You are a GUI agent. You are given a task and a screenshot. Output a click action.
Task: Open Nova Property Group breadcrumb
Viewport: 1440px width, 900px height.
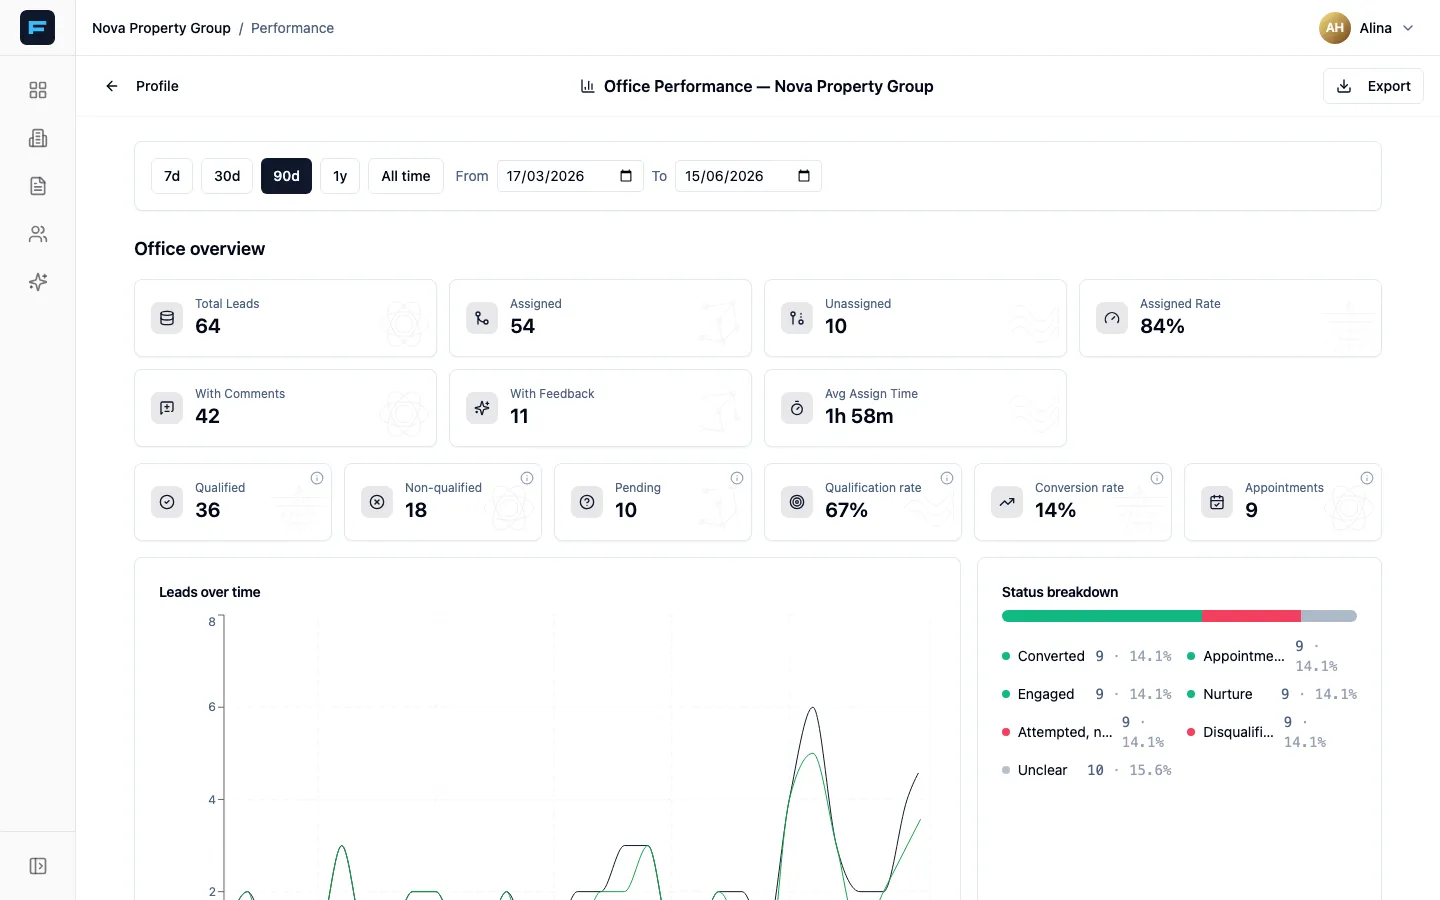pyautogui.click(x=161, y=28)
